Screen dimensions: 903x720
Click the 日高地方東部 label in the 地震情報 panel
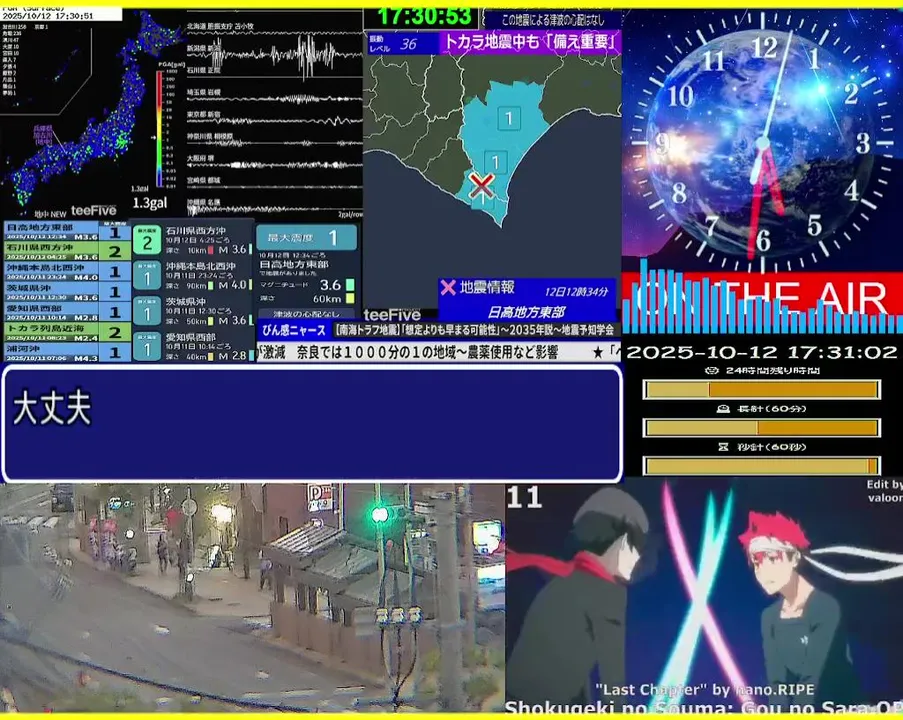point(525,312)
